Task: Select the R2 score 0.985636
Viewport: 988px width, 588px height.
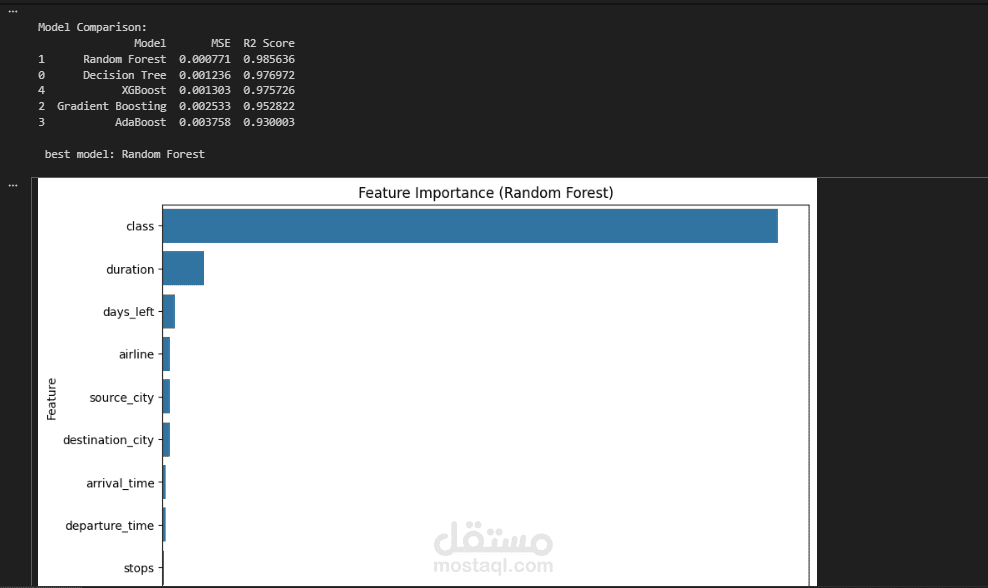Action: pyautogui.click(x=269, y=59)
